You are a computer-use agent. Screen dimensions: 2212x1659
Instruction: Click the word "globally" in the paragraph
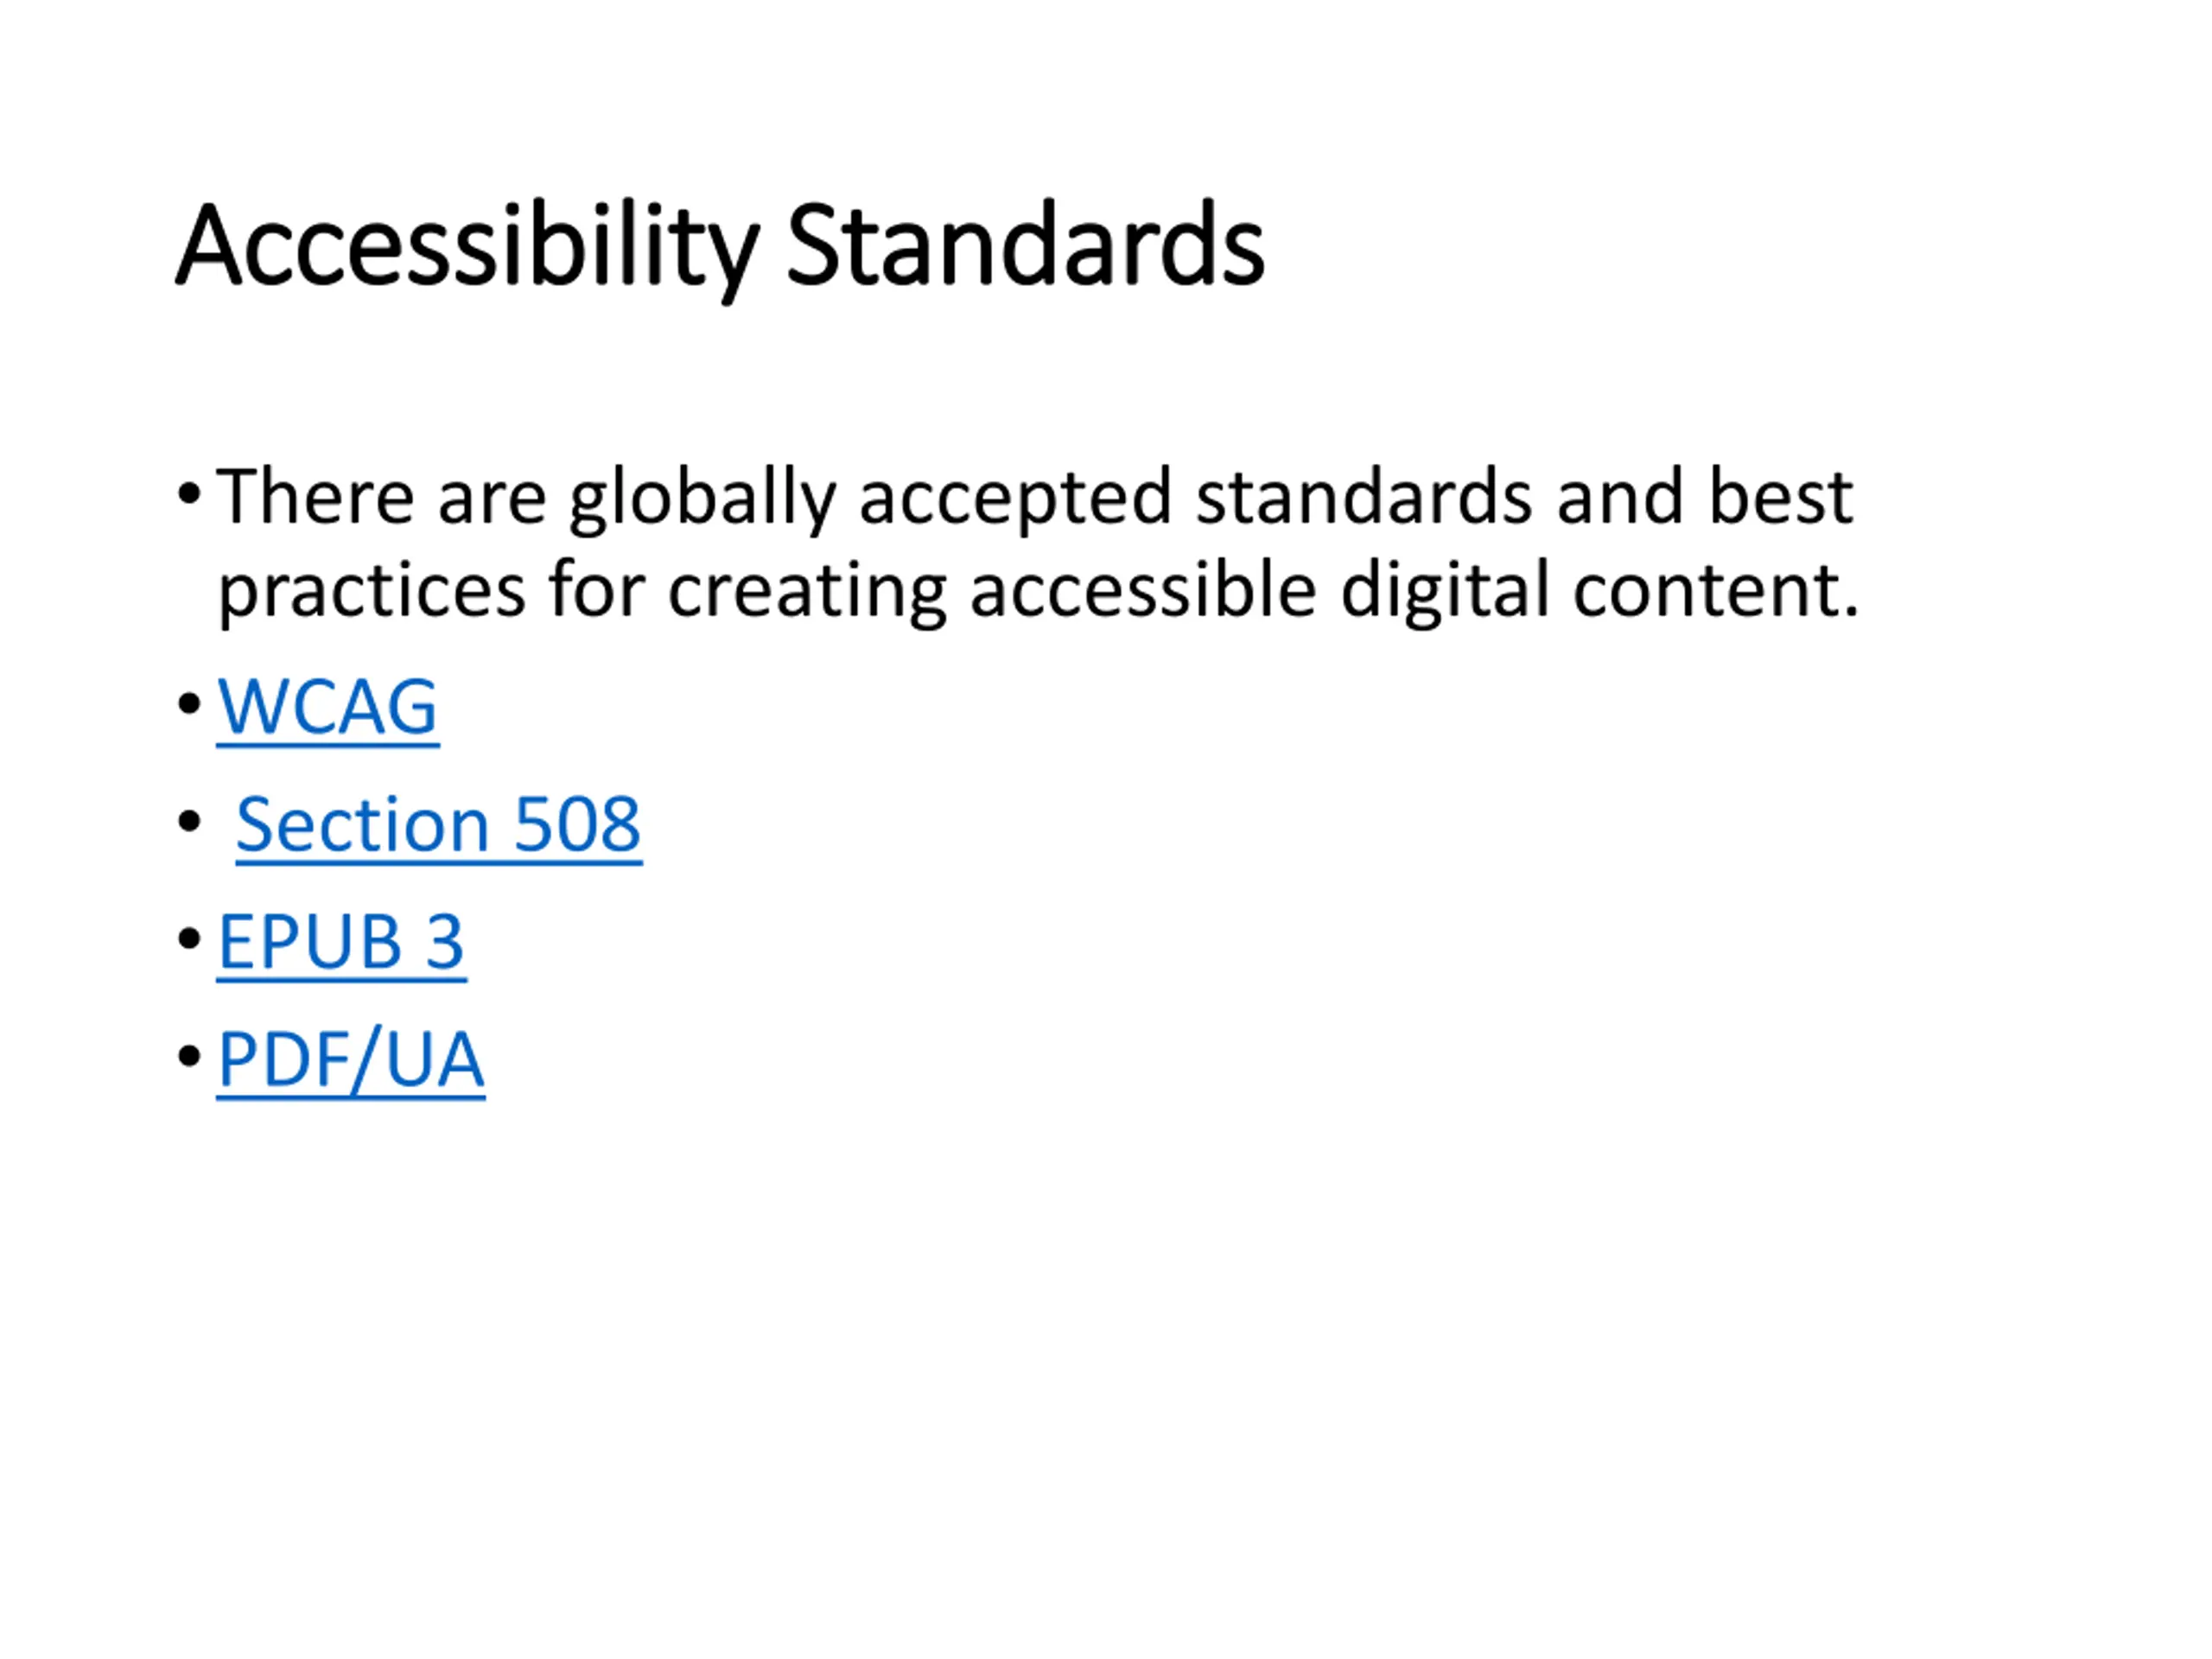pos(702,497)
